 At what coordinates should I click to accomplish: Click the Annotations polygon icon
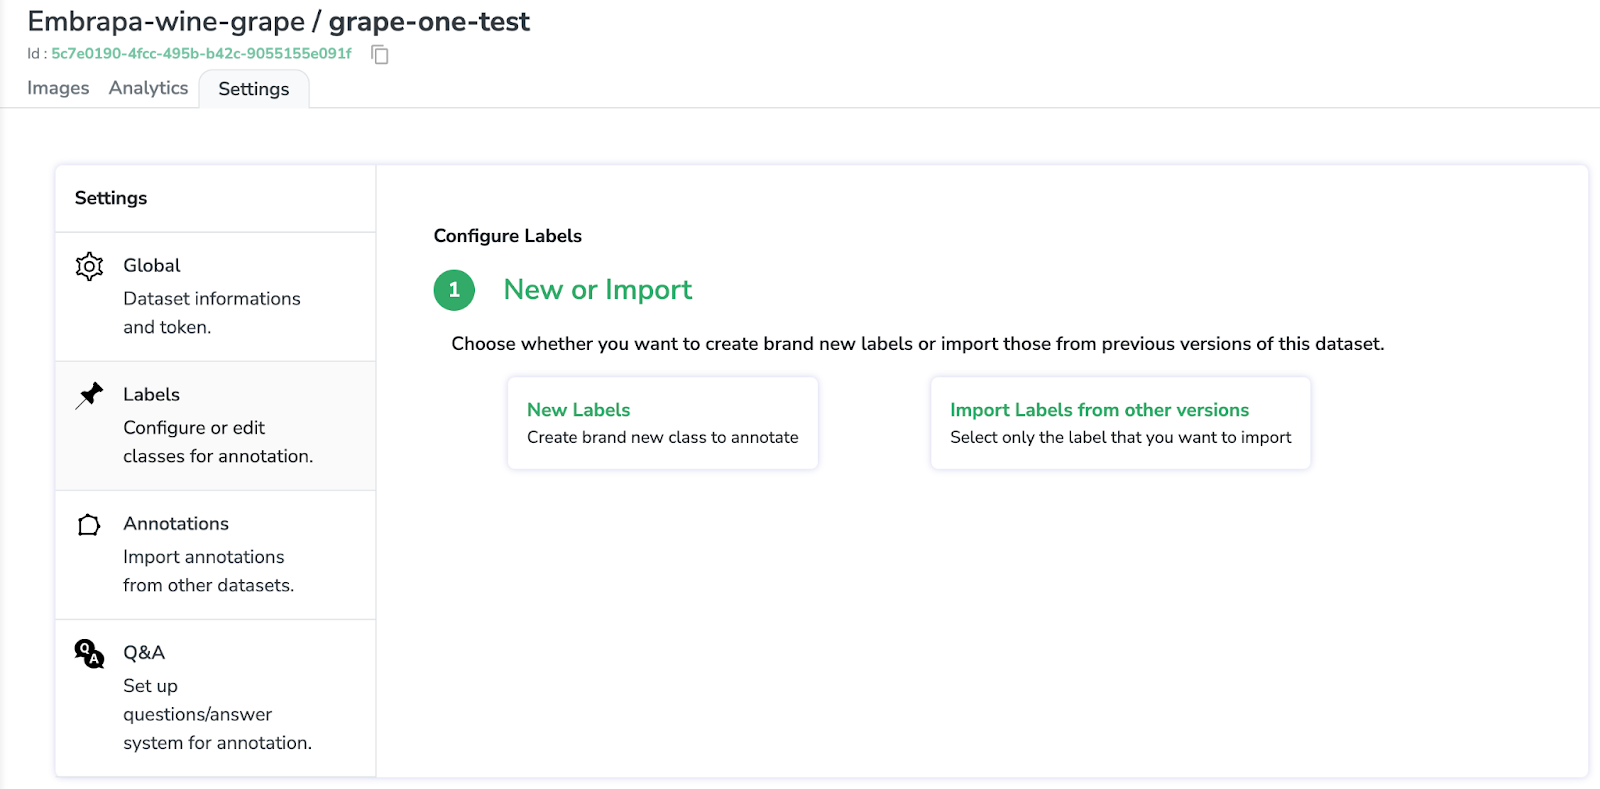coord(89,524)
